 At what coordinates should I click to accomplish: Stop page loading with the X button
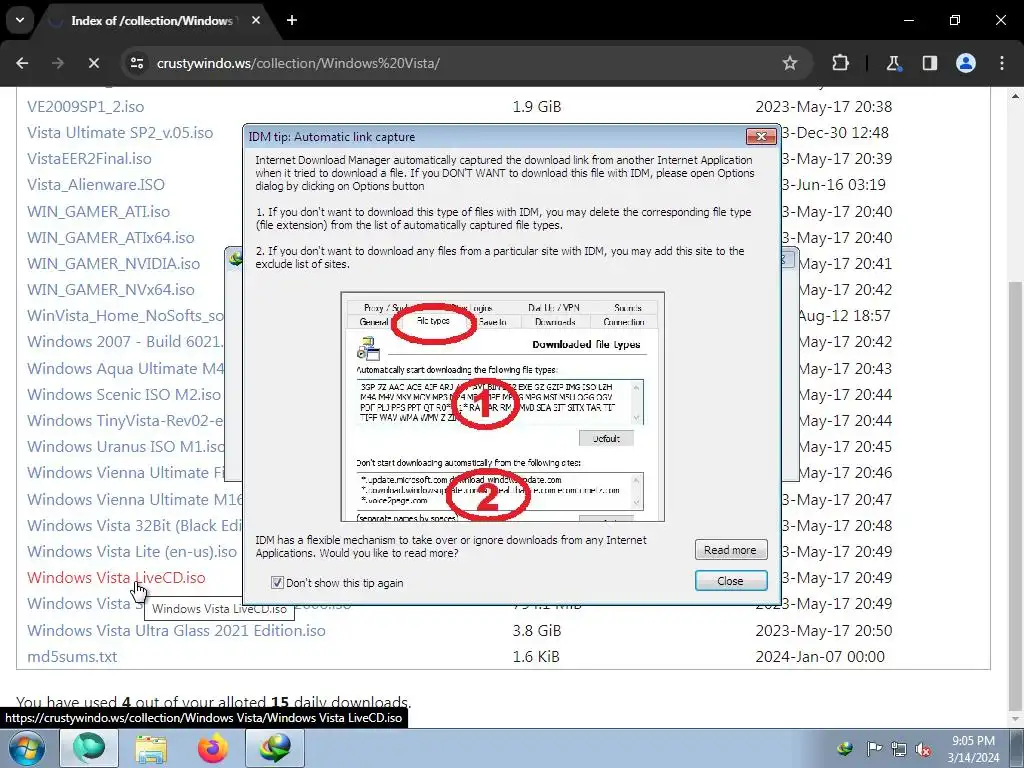coord(93,63)
